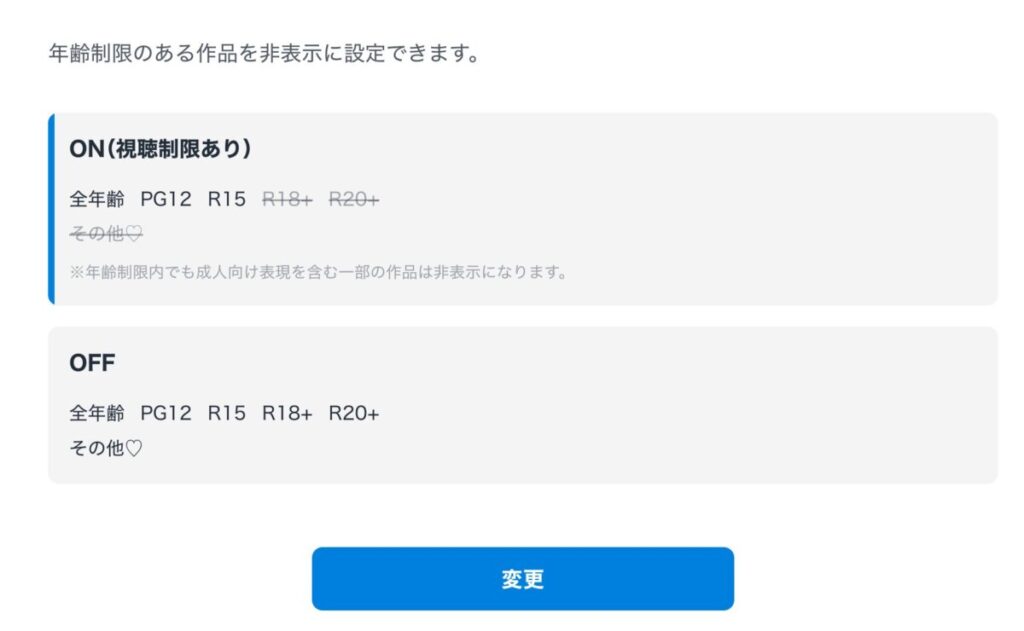This screenshot has height=631, width=1024.
Task: Select the OFF viewing restriction option
Action: [92, 363]
